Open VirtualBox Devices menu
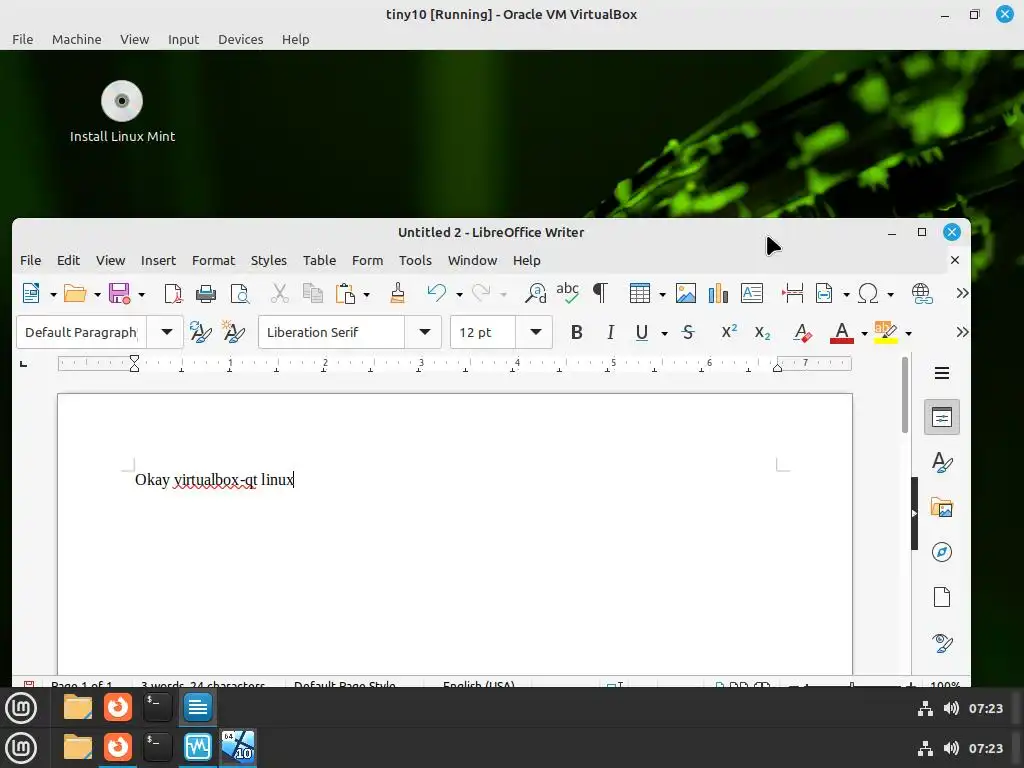 pos(240,39)
